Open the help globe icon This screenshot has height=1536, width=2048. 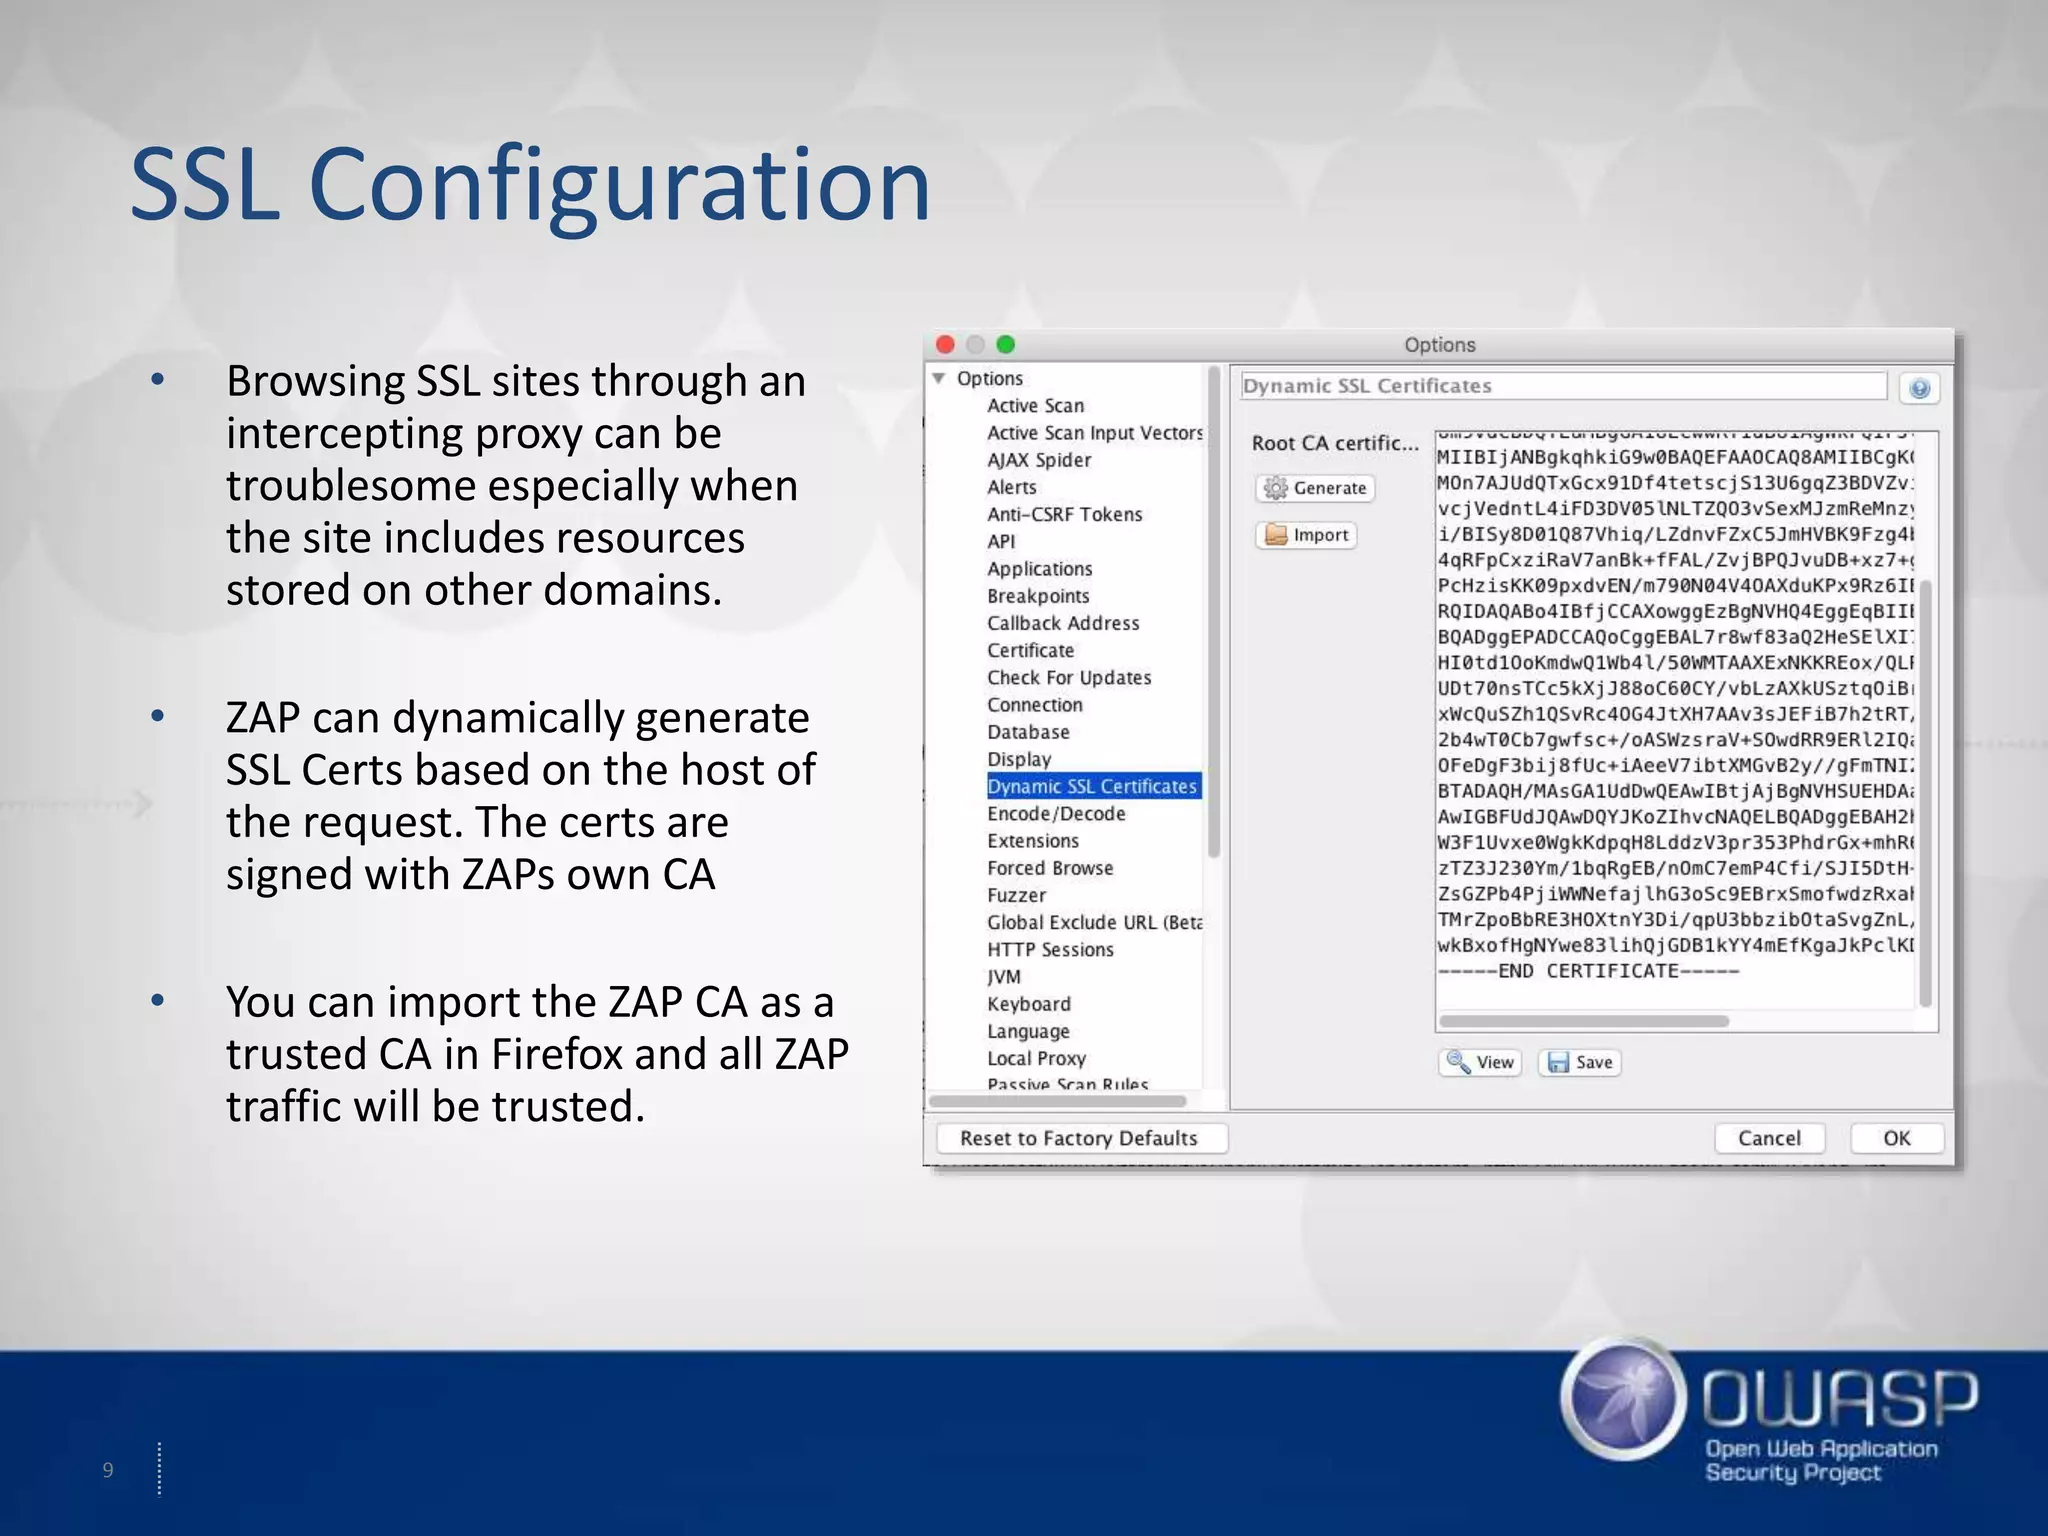click(1919, 389)
